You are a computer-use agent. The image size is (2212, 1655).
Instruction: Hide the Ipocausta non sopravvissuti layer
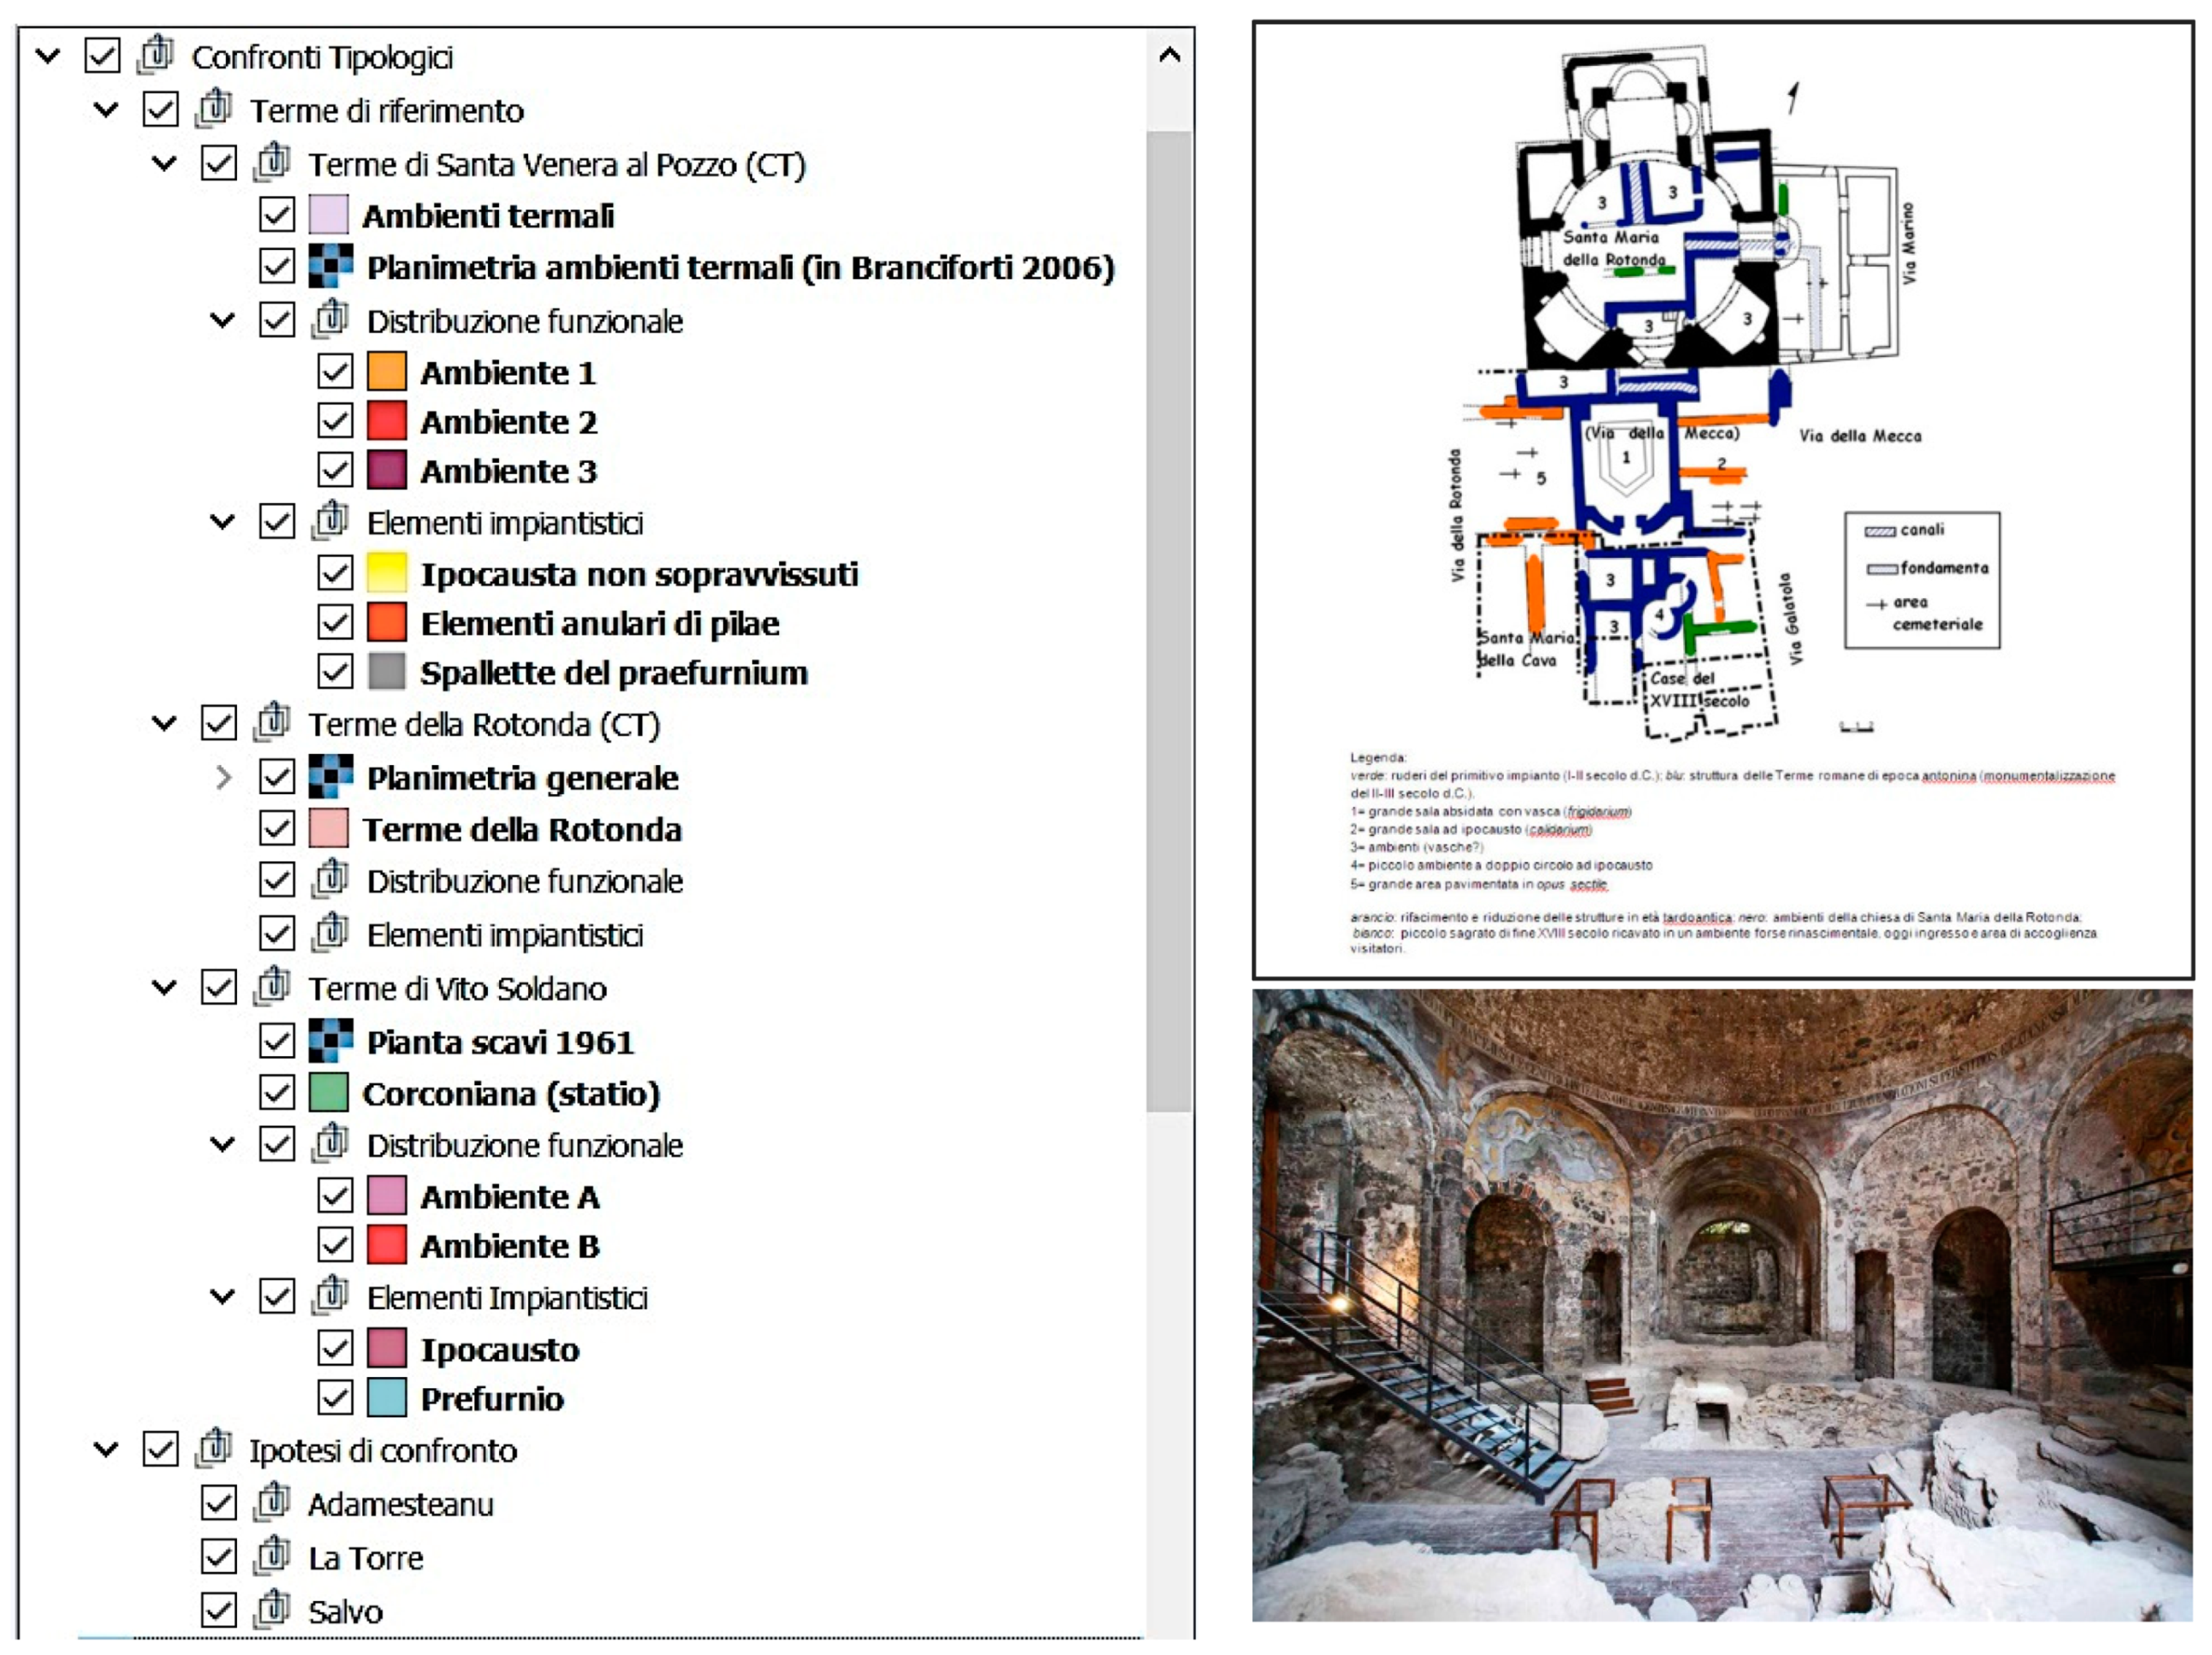(x=335, y=573)
